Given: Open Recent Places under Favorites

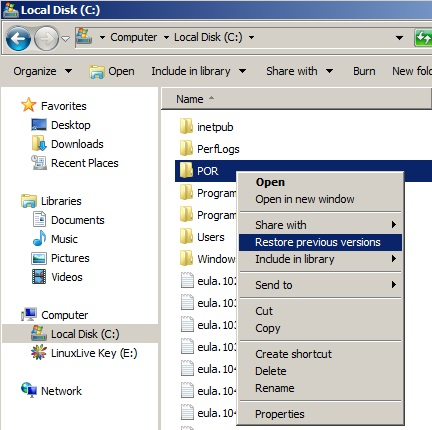Looking at the screenshot, I should click(x=85, y=163).
